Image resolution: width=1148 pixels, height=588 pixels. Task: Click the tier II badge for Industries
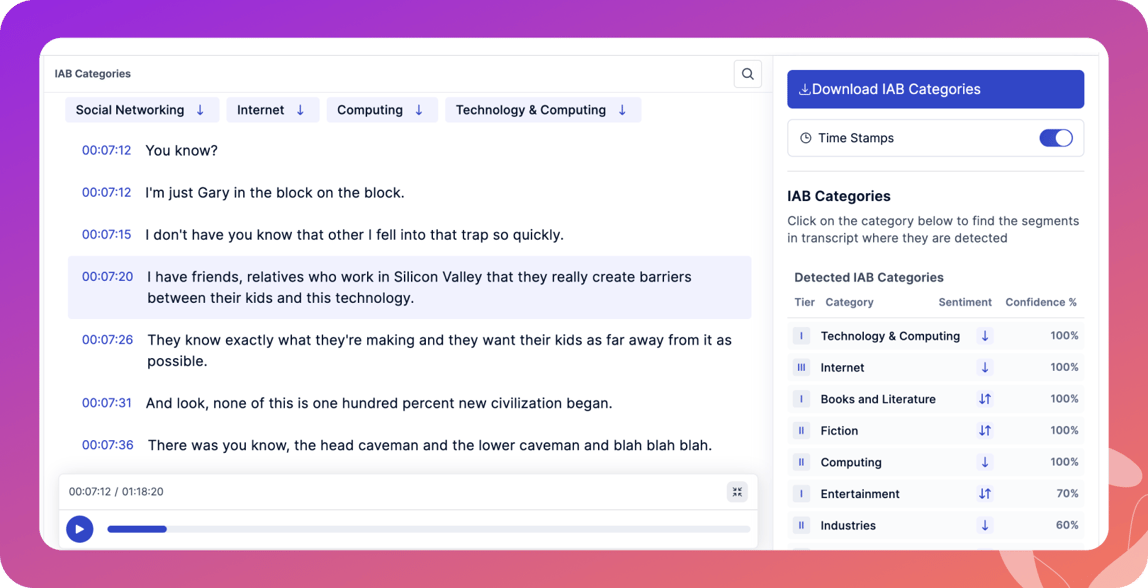(801, 525)
